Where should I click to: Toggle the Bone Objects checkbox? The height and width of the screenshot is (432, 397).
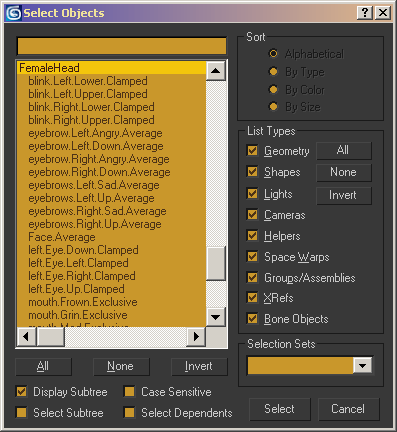[252, 319]
